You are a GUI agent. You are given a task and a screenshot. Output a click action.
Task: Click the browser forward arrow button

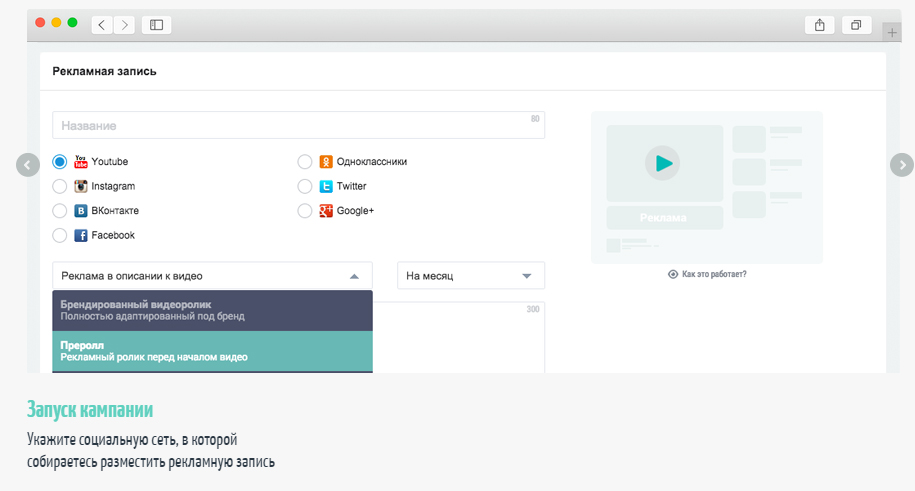[x=125, y=25]
